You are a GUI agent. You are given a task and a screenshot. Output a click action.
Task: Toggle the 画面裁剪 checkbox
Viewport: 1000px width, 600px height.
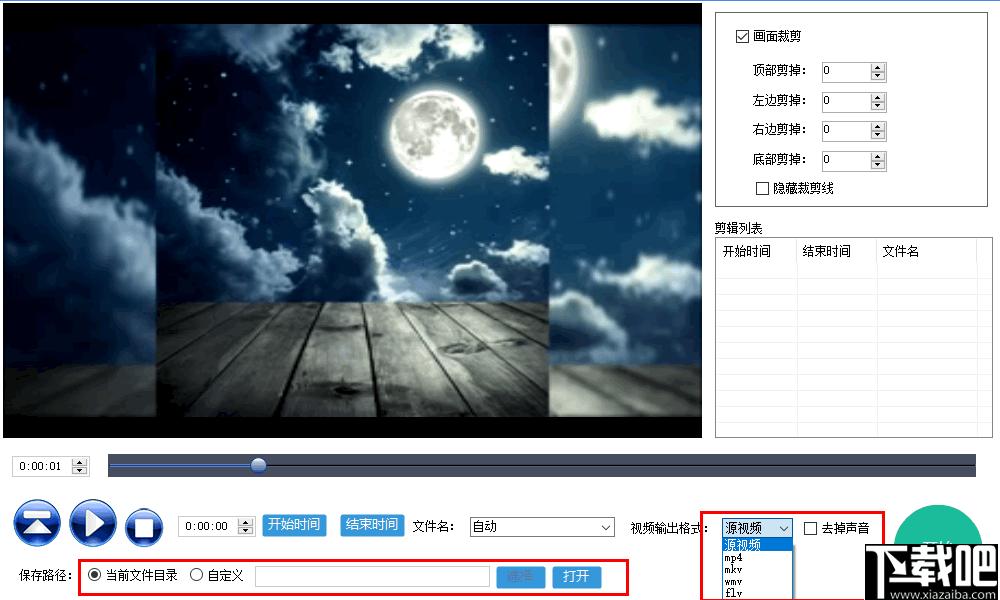point(742,36)
